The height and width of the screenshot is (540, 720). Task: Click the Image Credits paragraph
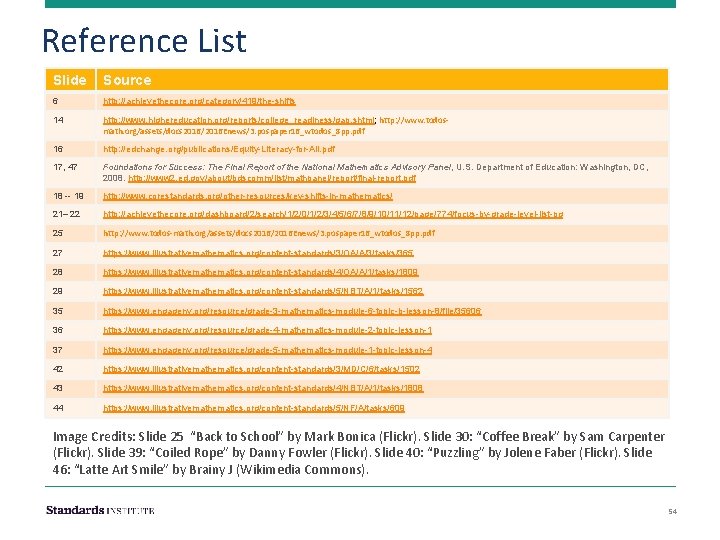point(359,453)
